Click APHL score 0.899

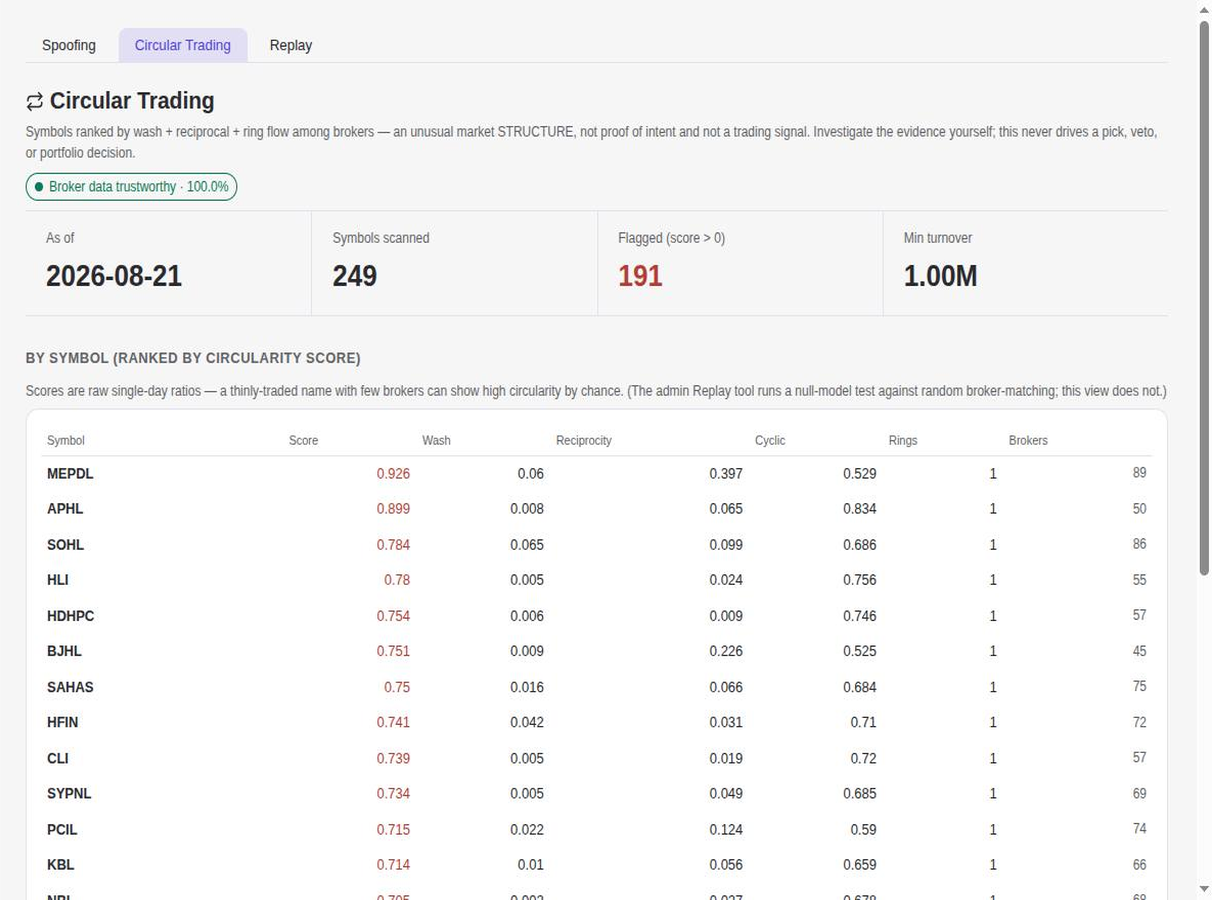(x=393, y=509)
